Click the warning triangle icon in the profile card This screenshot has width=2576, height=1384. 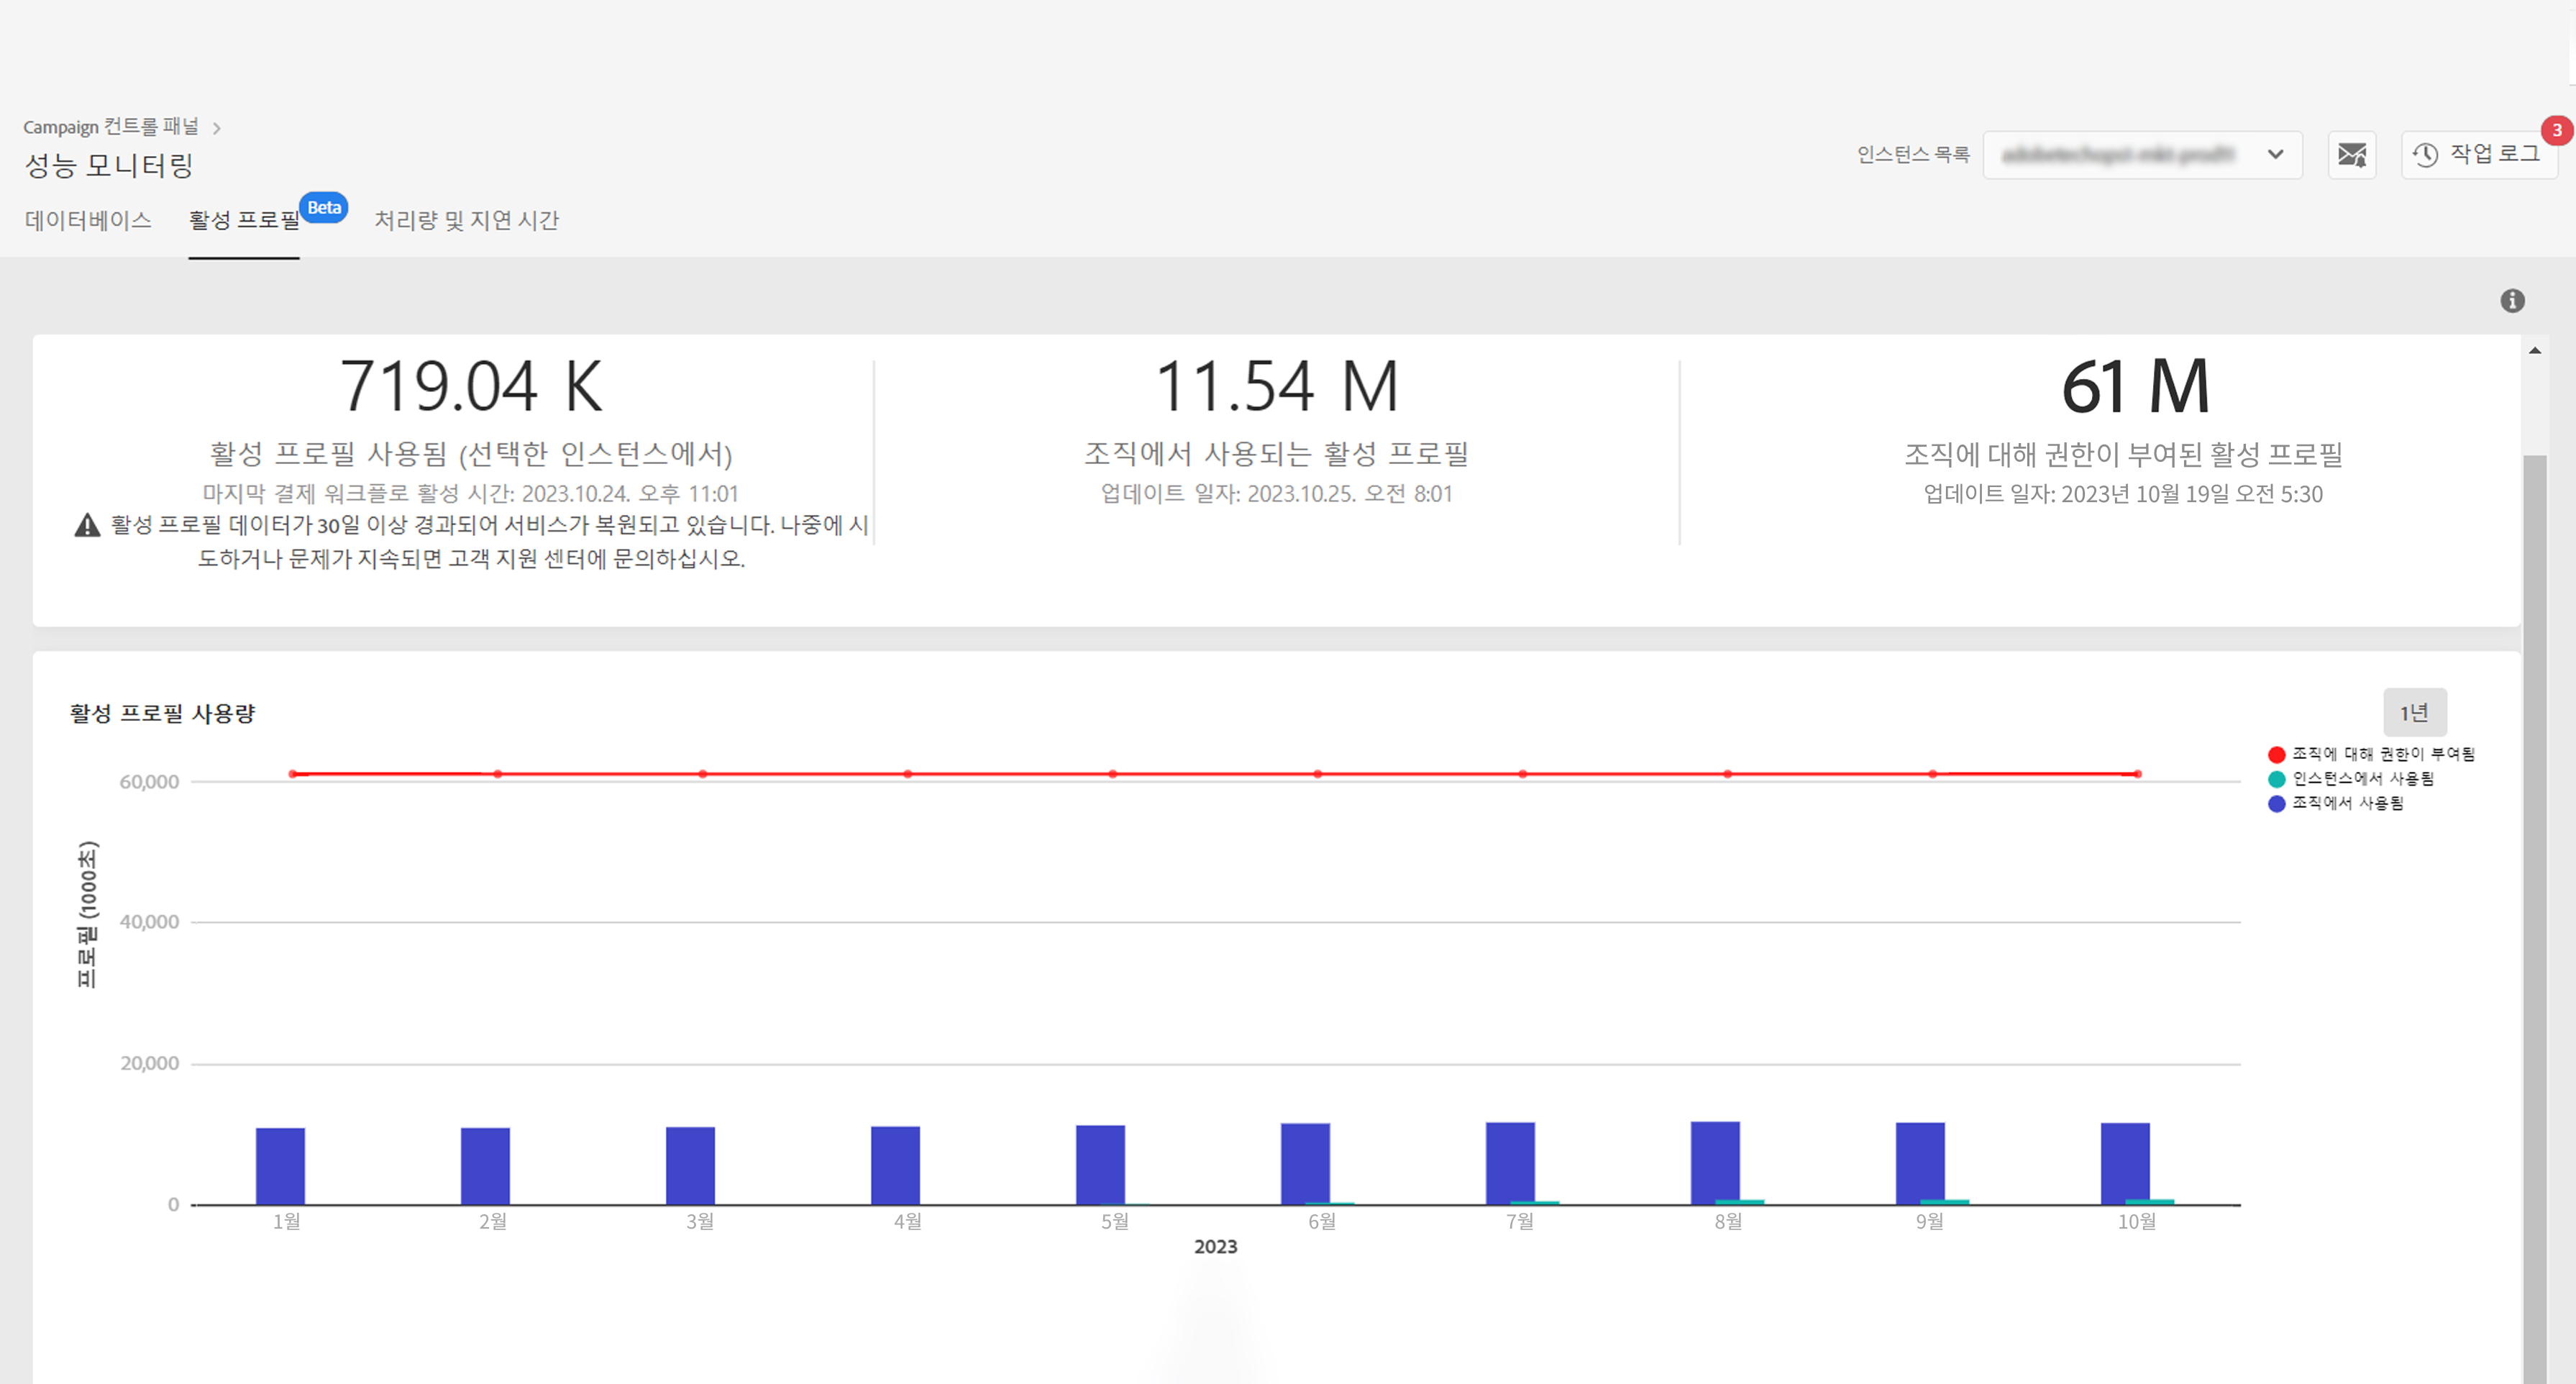pos(88,525)
